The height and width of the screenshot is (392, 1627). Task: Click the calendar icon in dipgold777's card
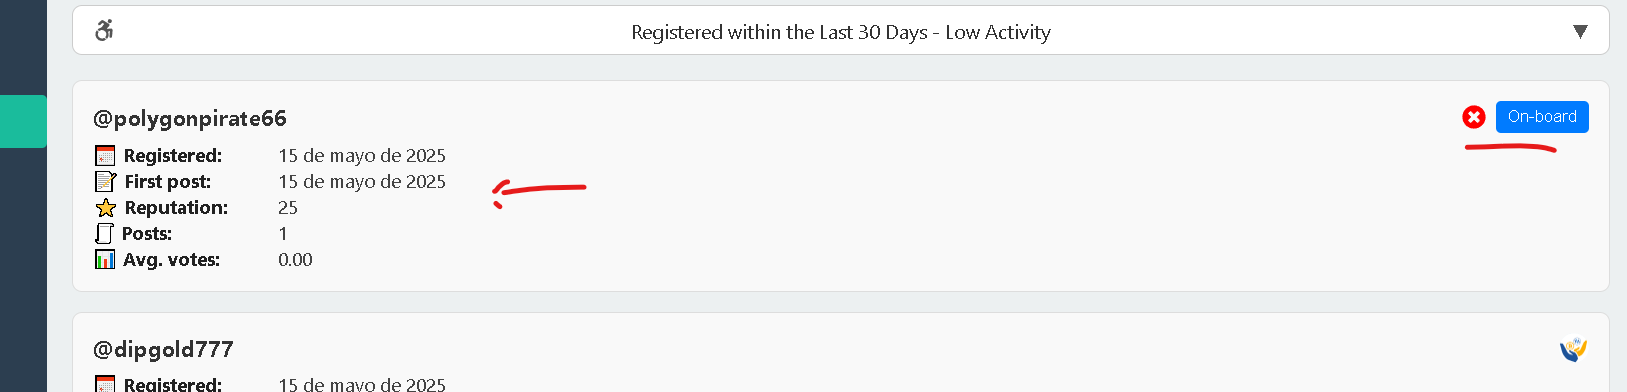[x=105, y=383]
